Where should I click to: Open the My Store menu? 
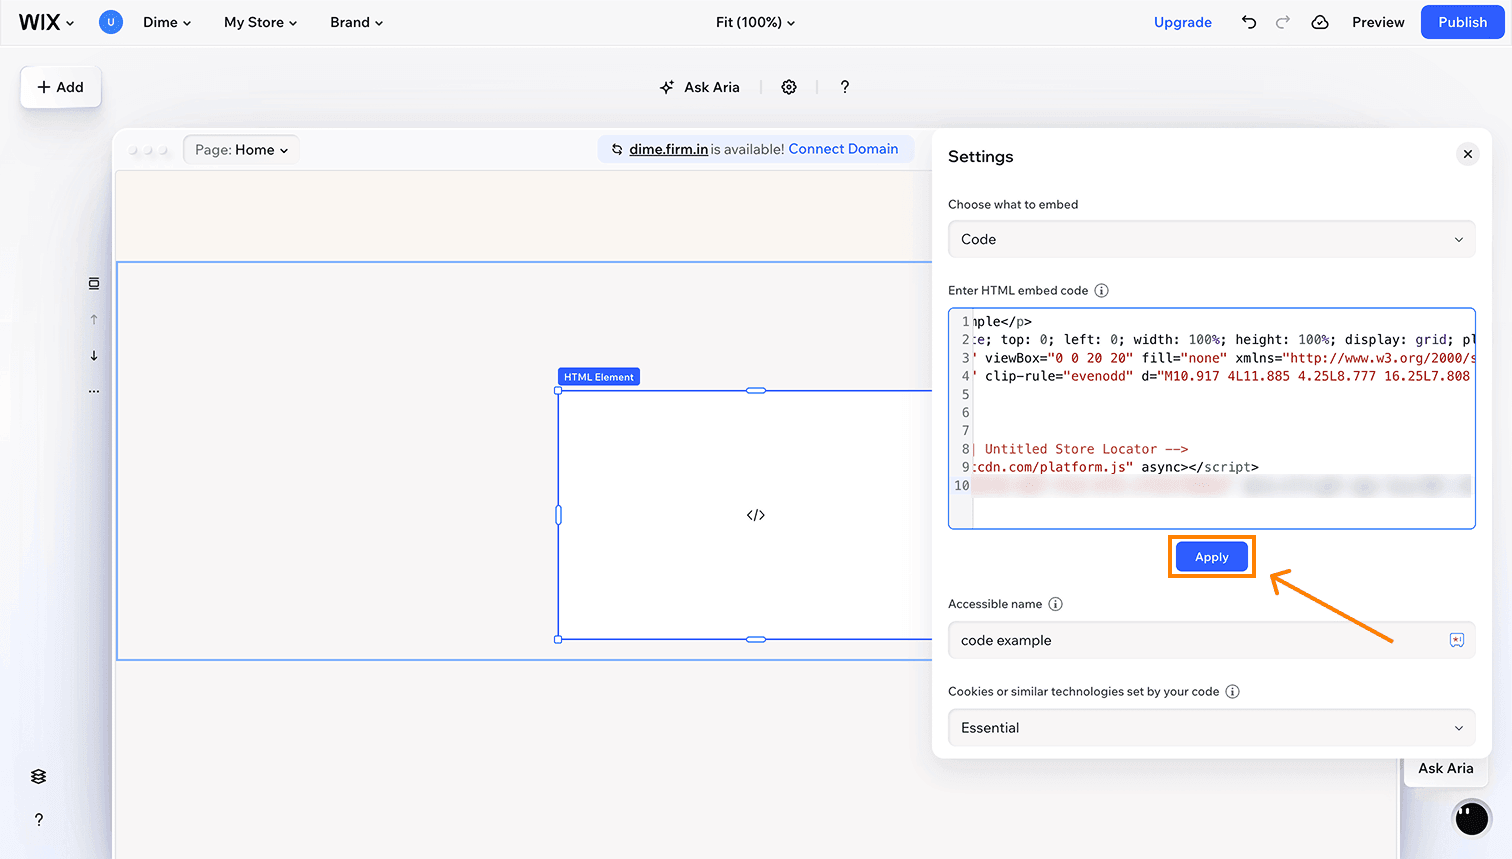[x=260, y=22]
